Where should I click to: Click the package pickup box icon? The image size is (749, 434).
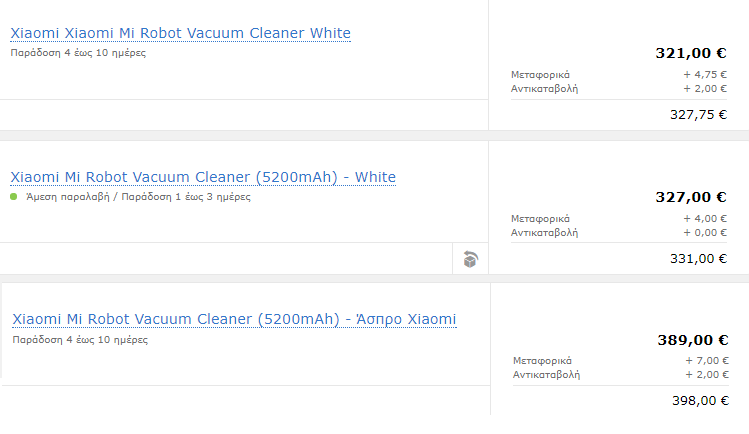(x=470, y=259)
